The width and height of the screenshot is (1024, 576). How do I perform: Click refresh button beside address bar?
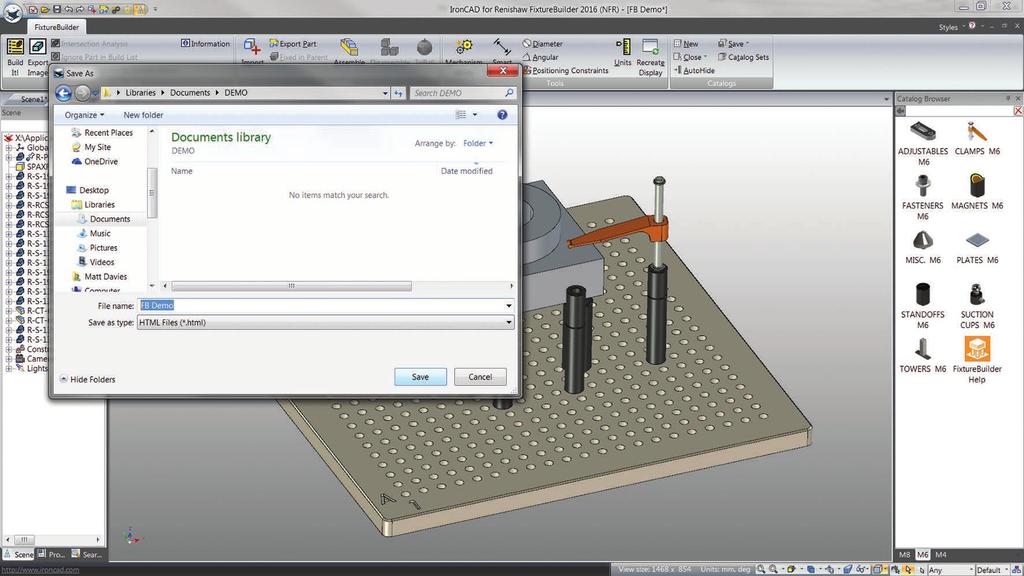coord(398,93)
